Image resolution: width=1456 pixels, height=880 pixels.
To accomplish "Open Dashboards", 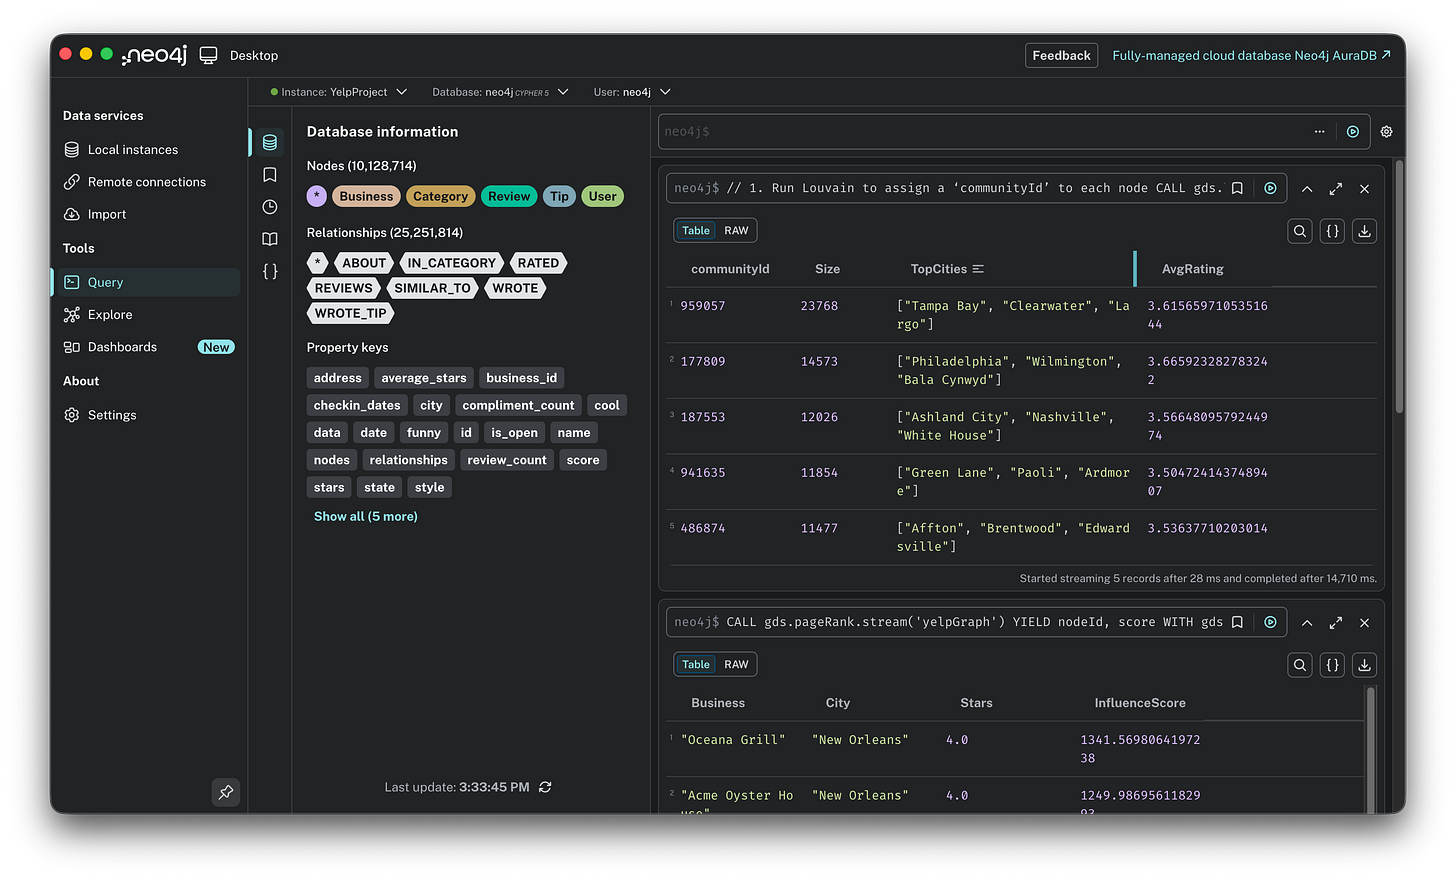I will tap(146, 347).
